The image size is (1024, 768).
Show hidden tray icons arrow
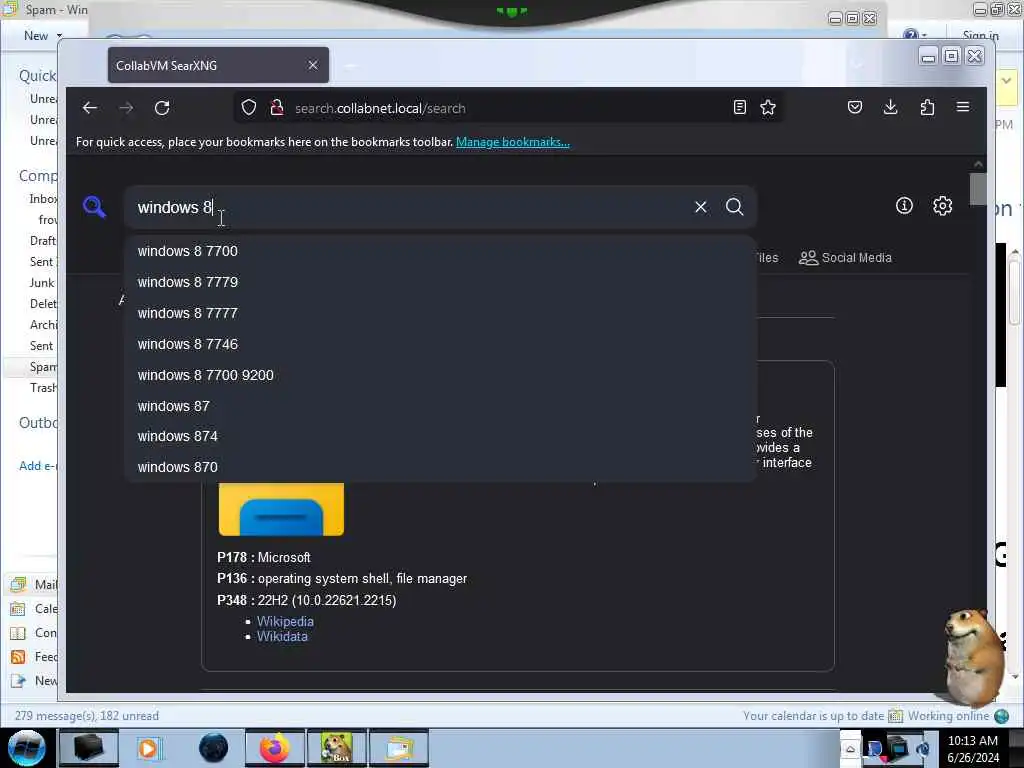pyautogui.click(x=850, y=749)
